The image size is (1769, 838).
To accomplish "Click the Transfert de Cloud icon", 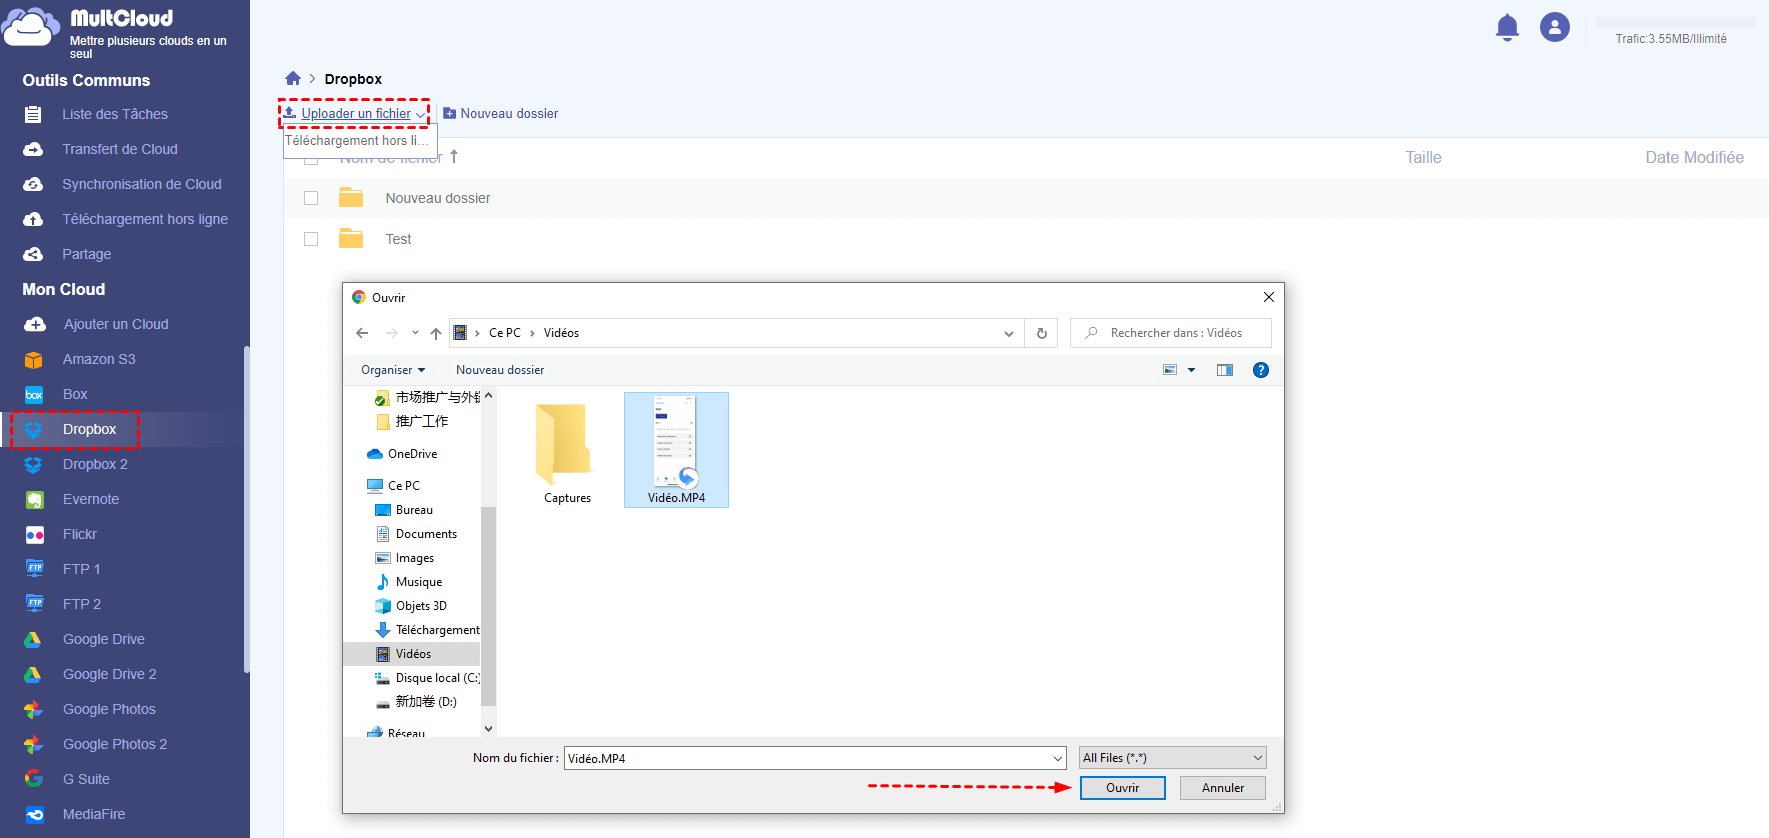I will [33, 149].
